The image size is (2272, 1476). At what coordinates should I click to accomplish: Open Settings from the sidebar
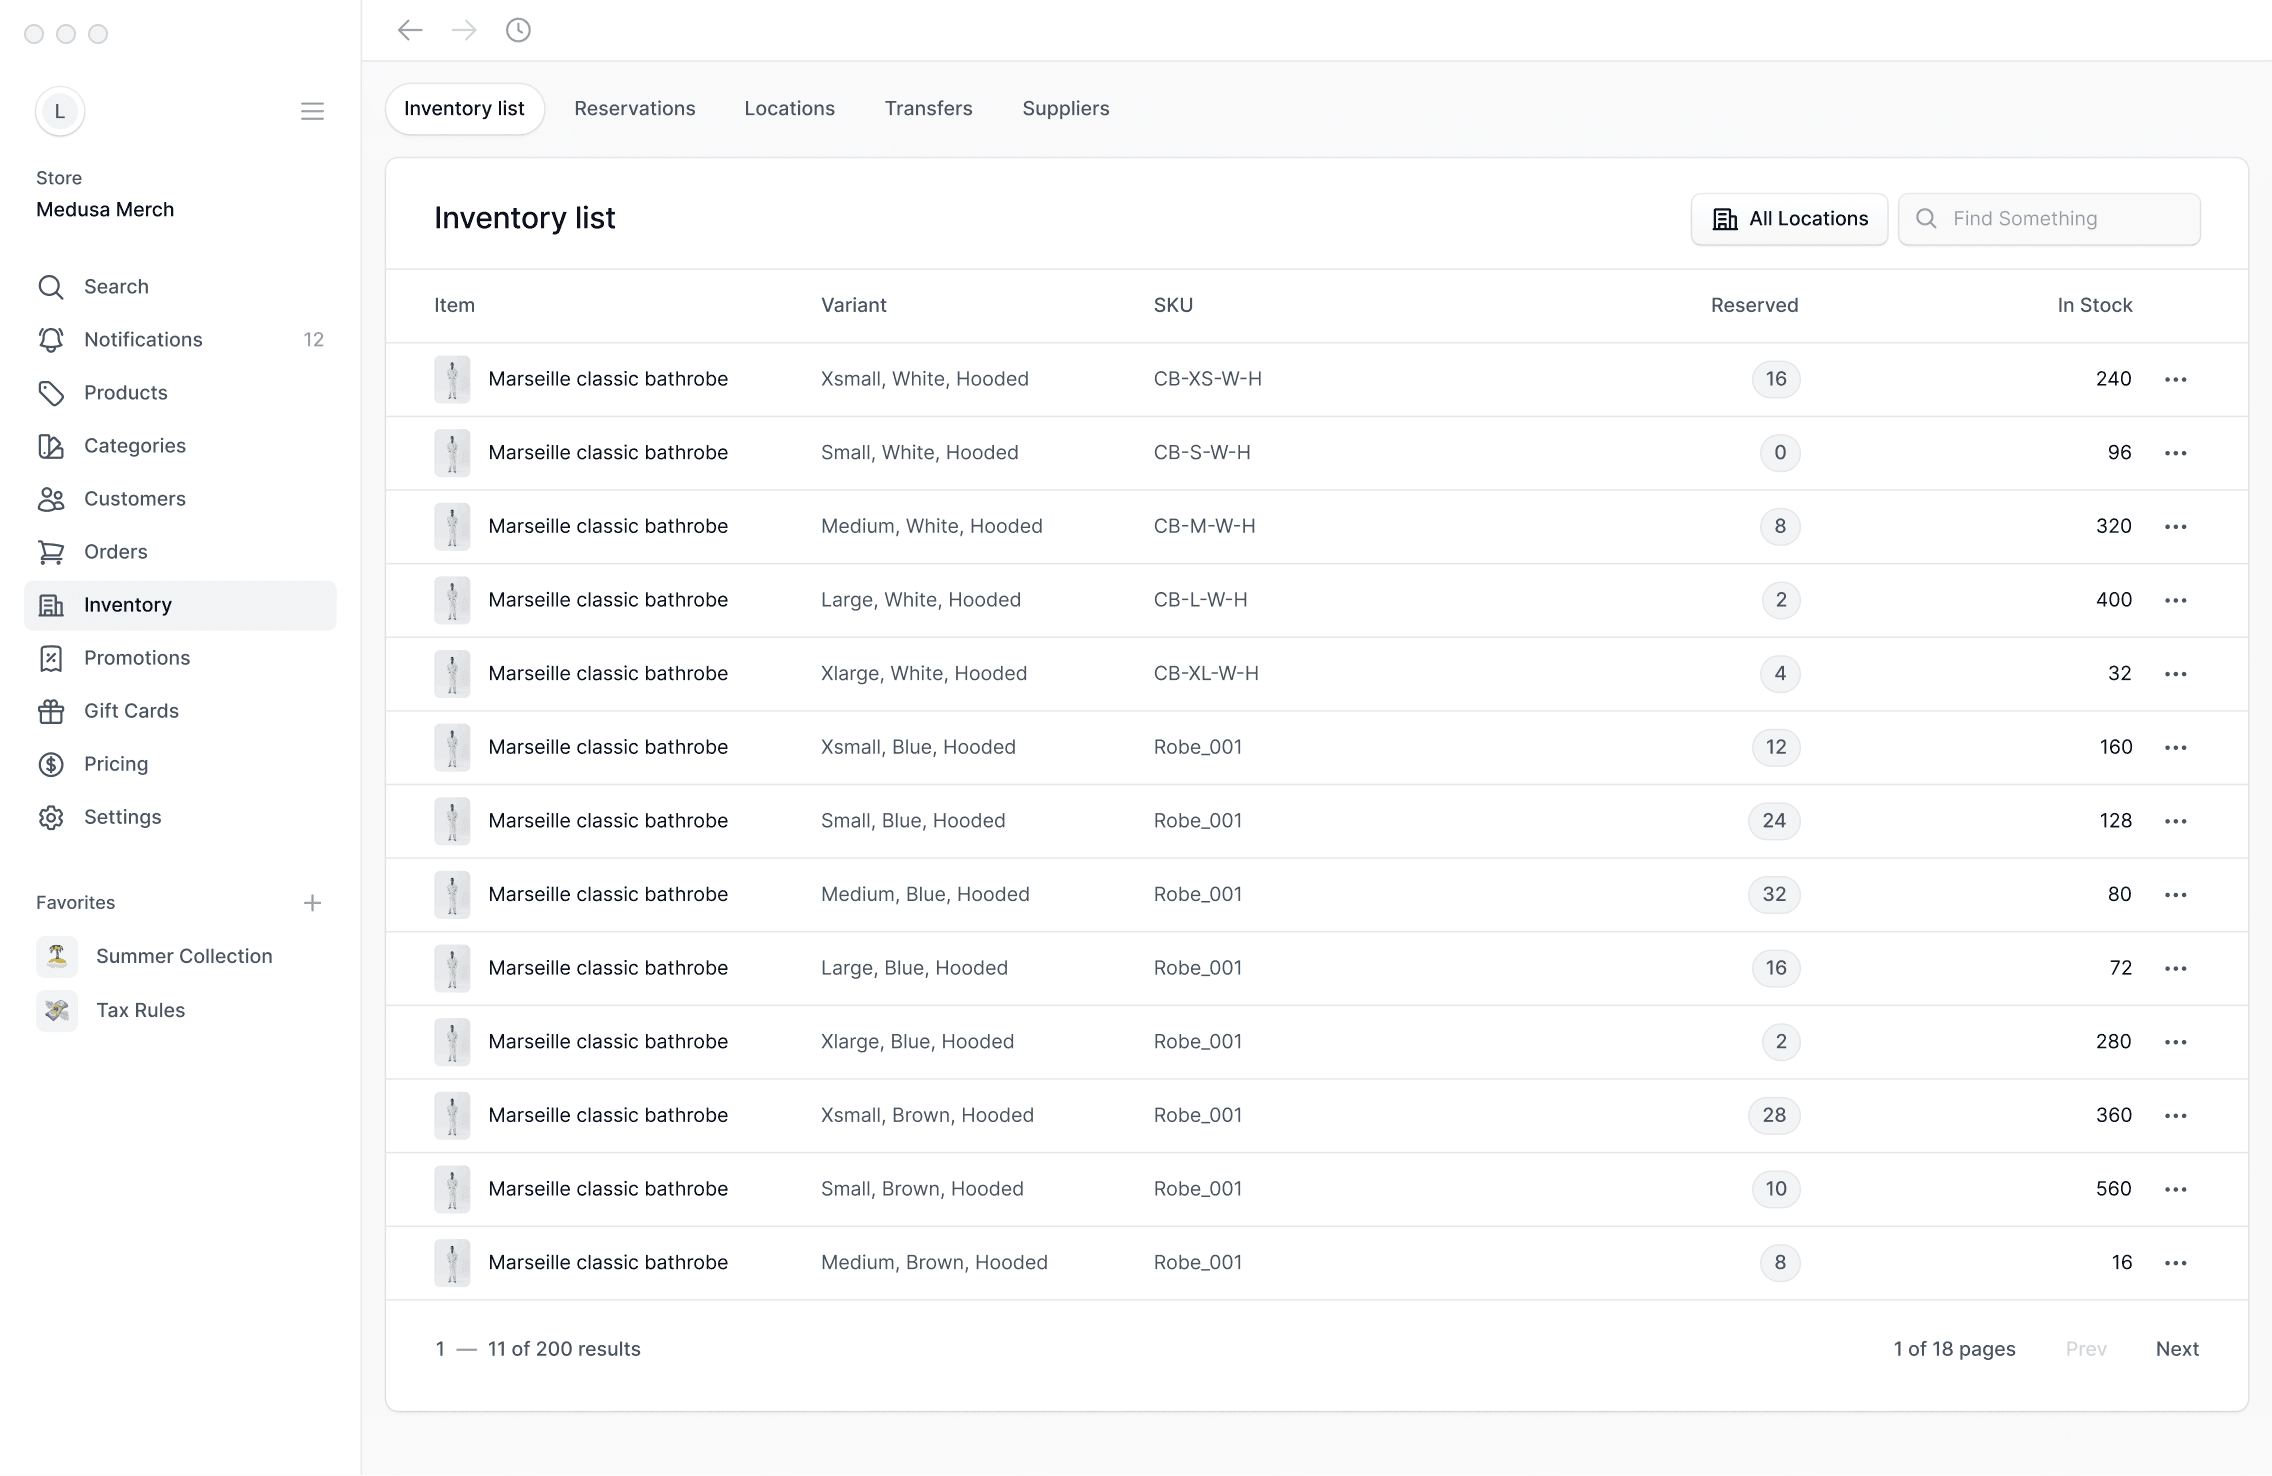click(122, 816)
